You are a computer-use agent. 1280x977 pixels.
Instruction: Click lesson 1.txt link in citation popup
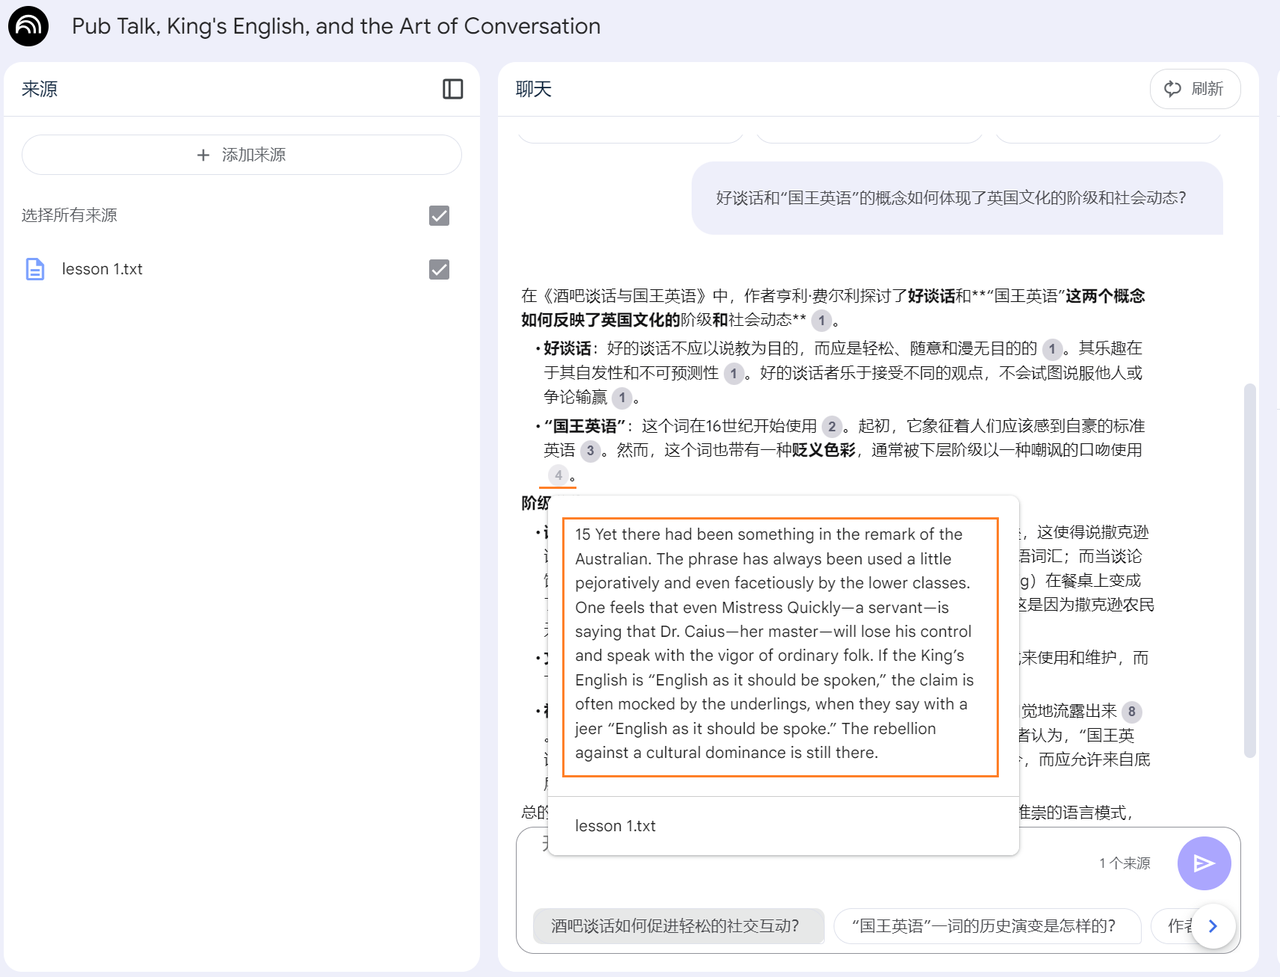coord(615,826)
